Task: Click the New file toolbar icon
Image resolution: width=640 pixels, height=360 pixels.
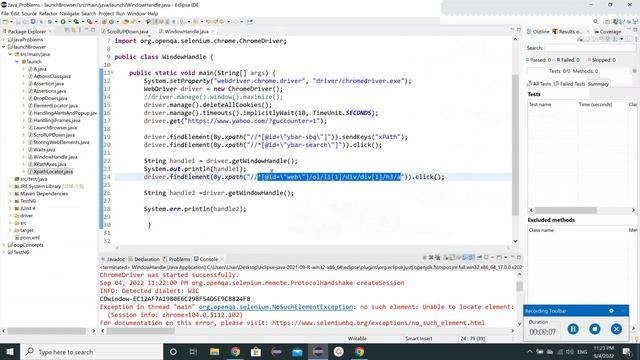Action: (5, 22)
